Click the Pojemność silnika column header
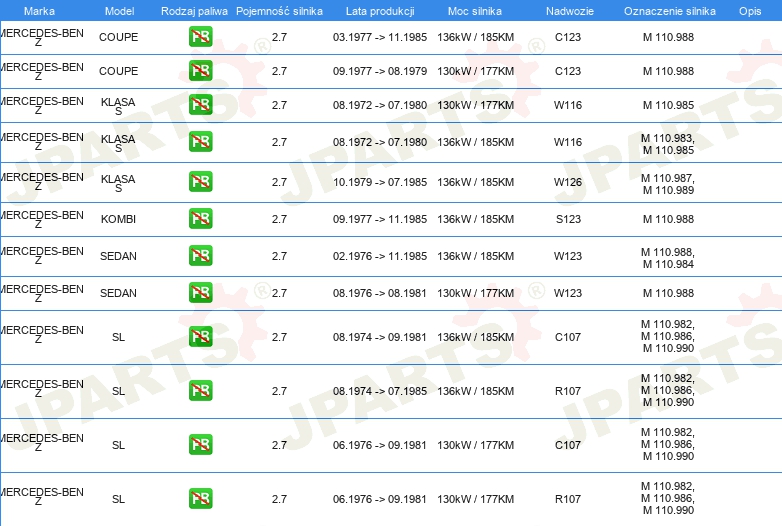The image size is (782, 526). click(x=279, y=11)
